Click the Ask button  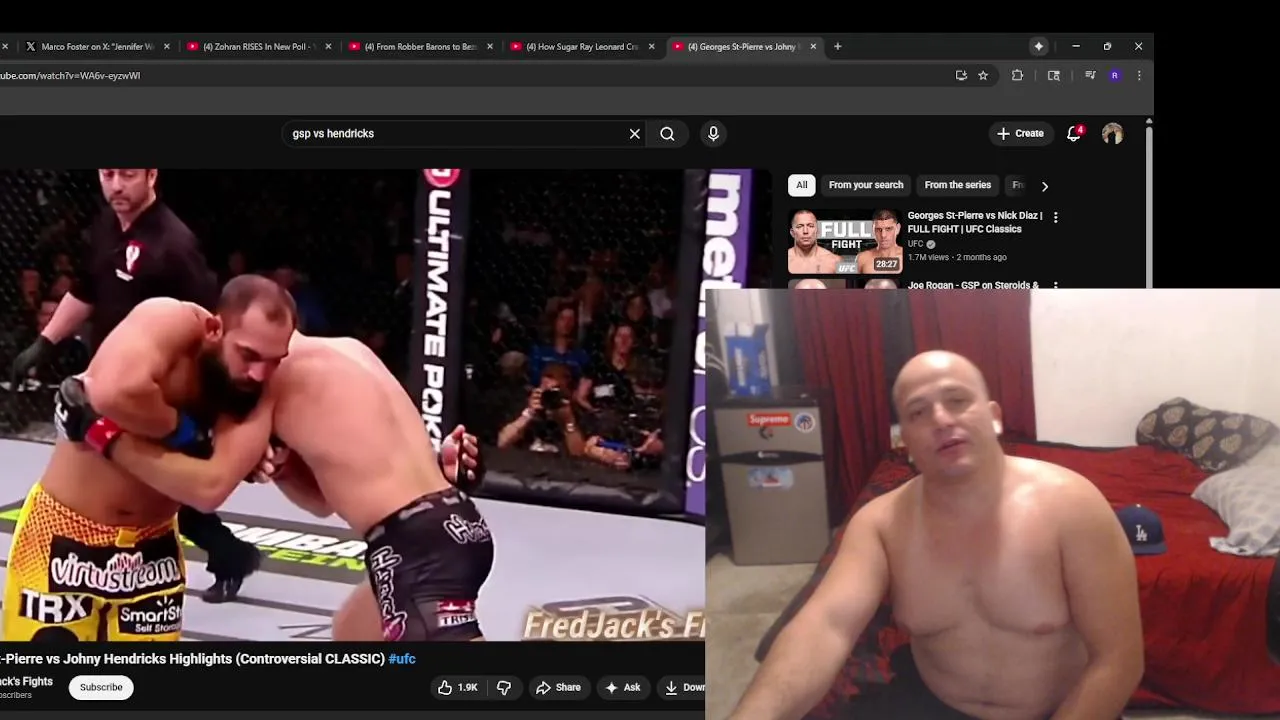(x=623, y=687)
